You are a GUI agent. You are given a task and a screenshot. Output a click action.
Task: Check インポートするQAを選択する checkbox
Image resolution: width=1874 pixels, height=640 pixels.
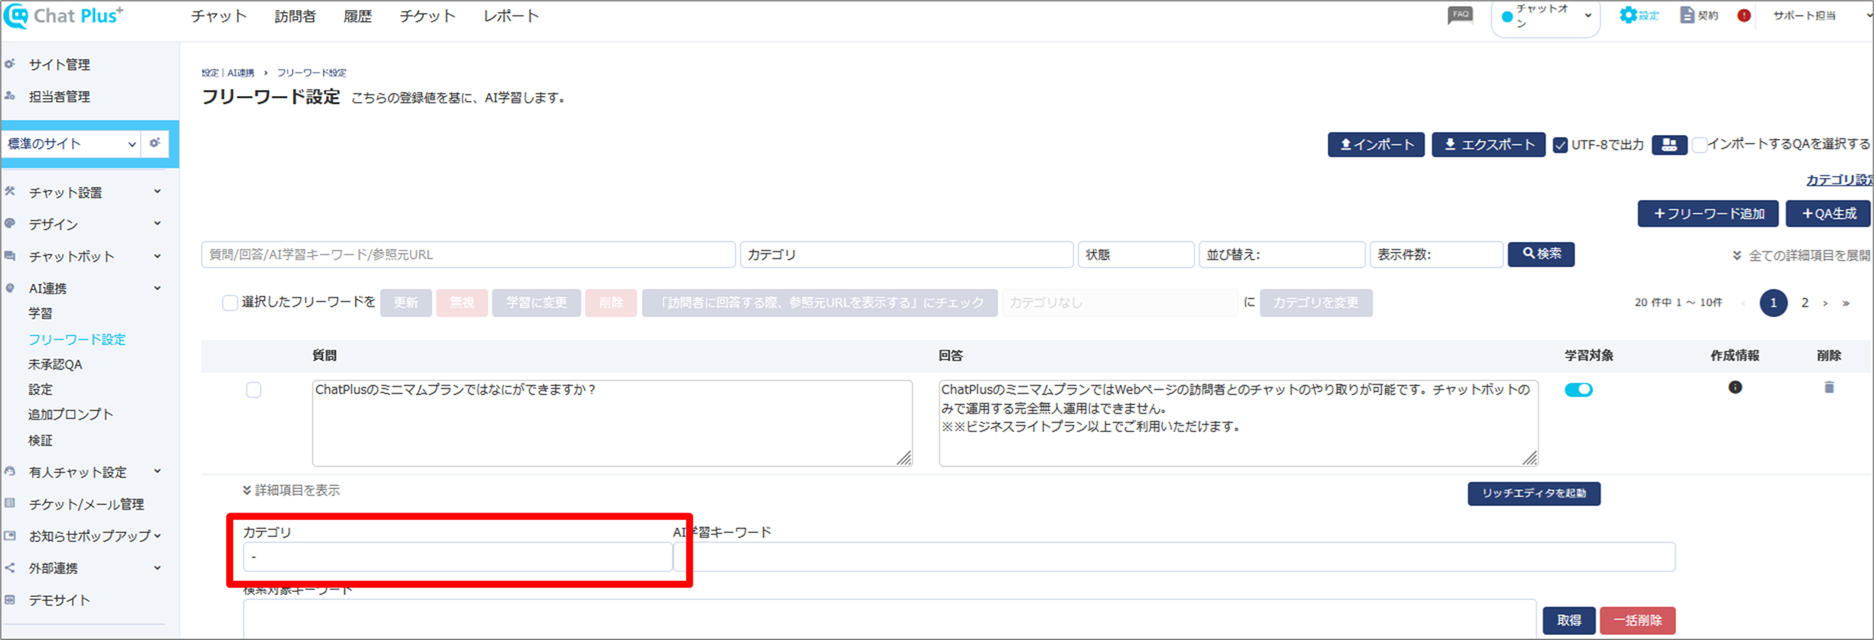coord(1699,145)
